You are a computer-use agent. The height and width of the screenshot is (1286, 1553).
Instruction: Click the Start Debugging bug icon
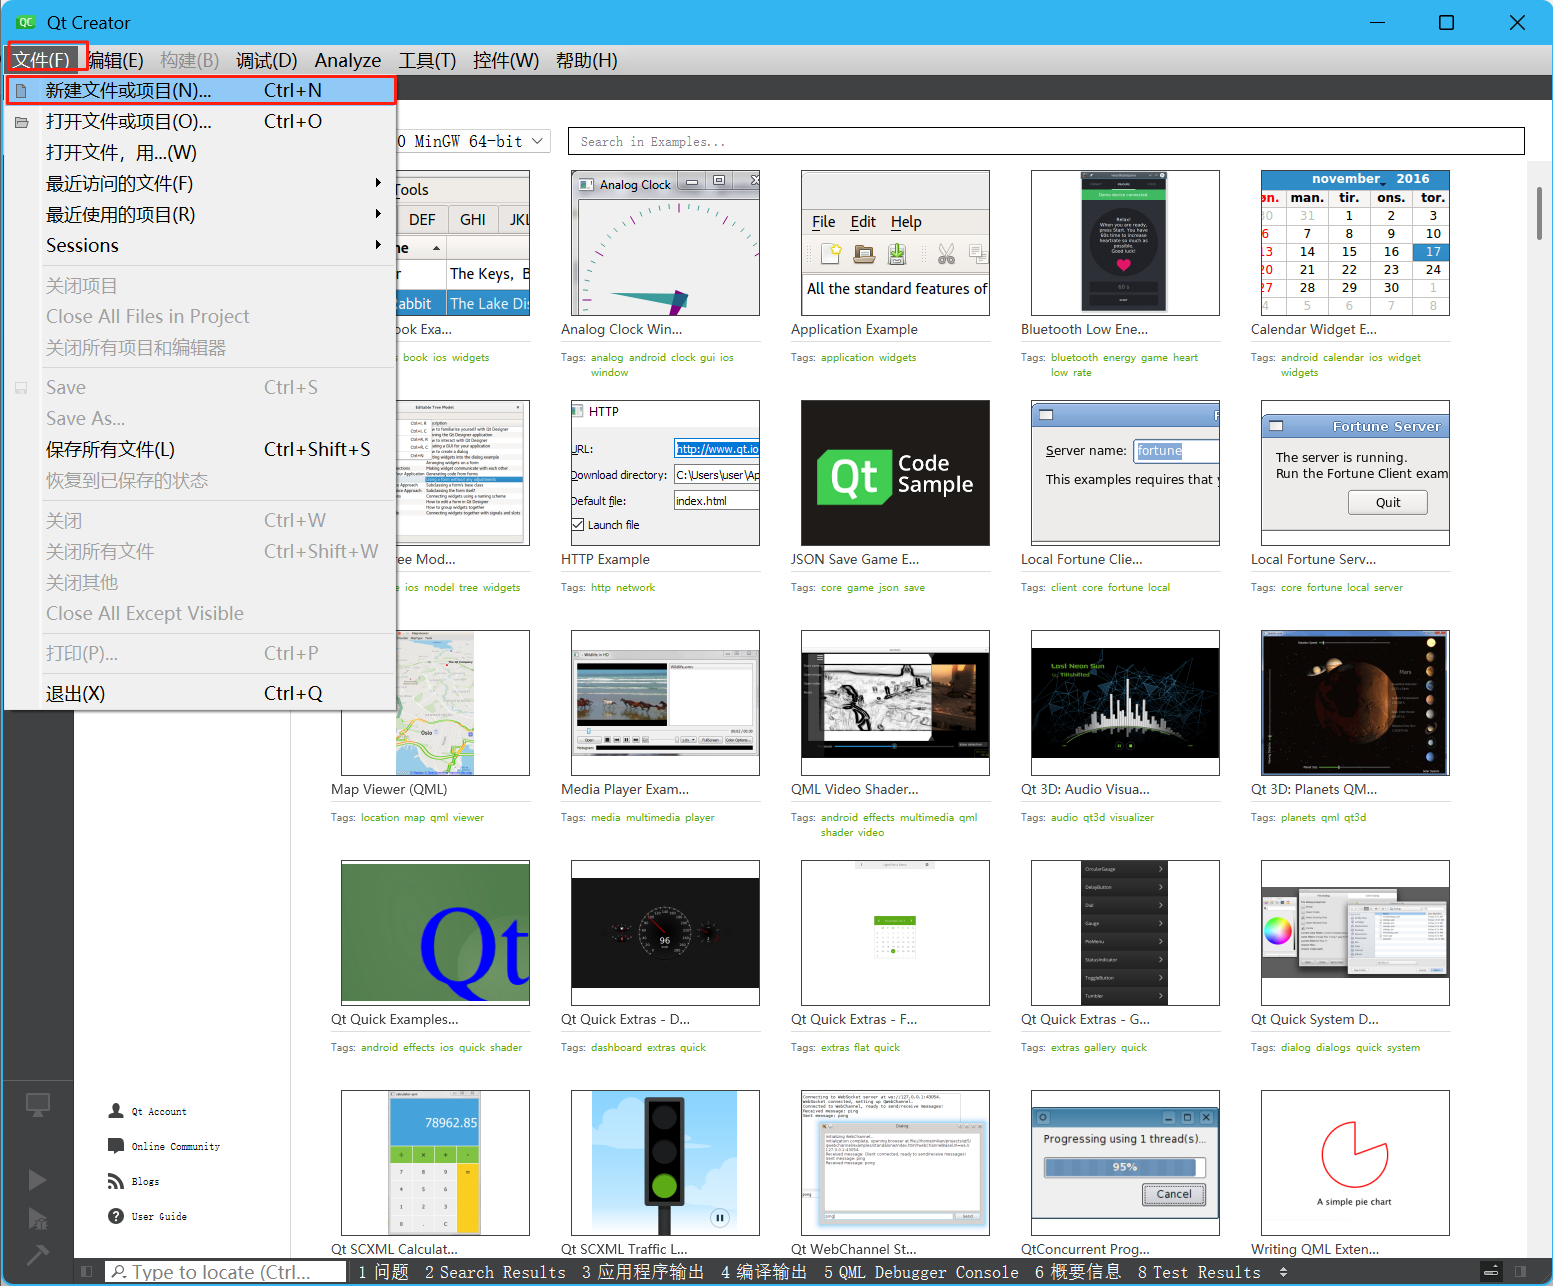37,1218
